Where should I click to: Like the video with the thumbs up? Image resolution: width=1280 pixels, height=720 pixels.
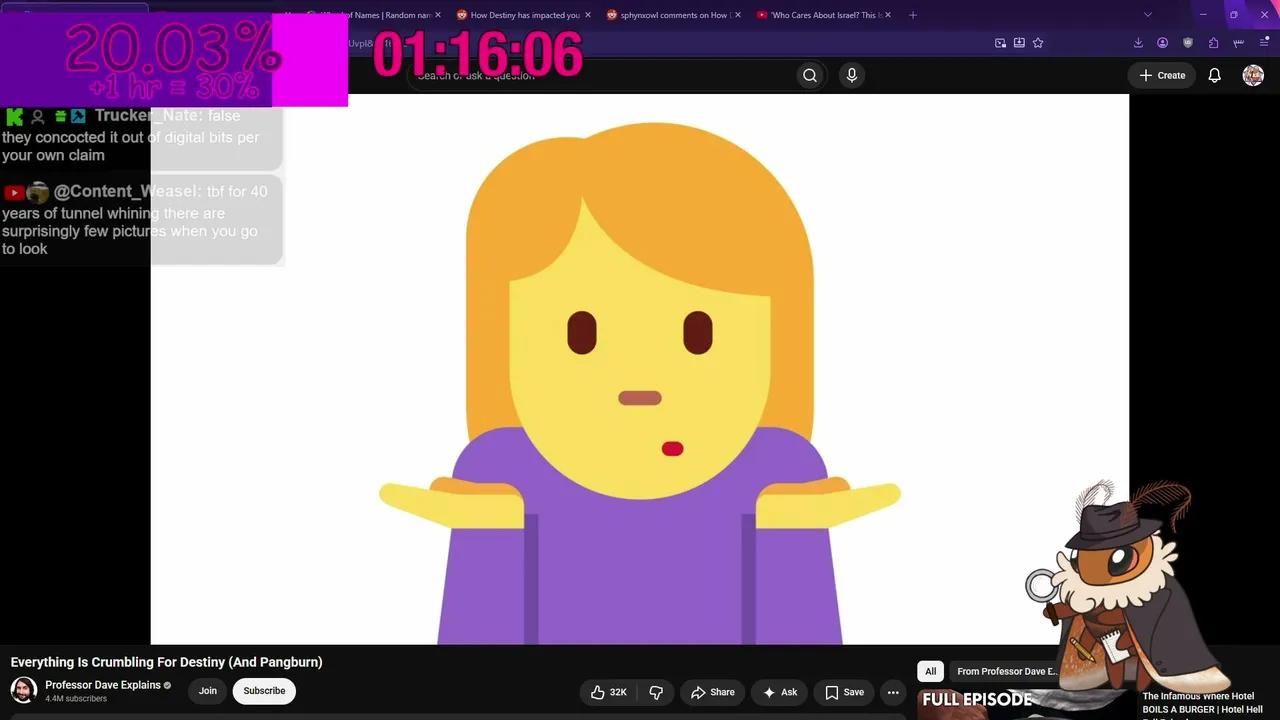point(609,692)
